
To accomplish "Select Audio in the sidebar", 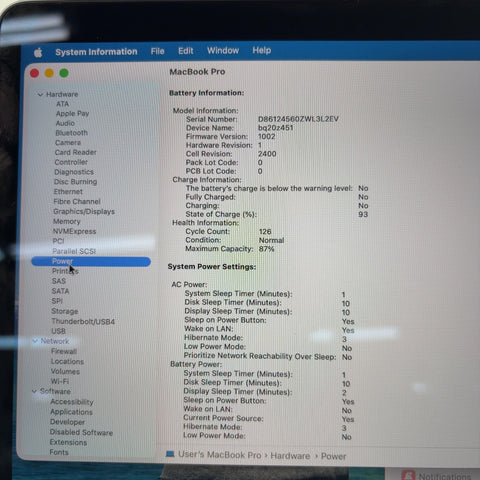I will [65, 123].
